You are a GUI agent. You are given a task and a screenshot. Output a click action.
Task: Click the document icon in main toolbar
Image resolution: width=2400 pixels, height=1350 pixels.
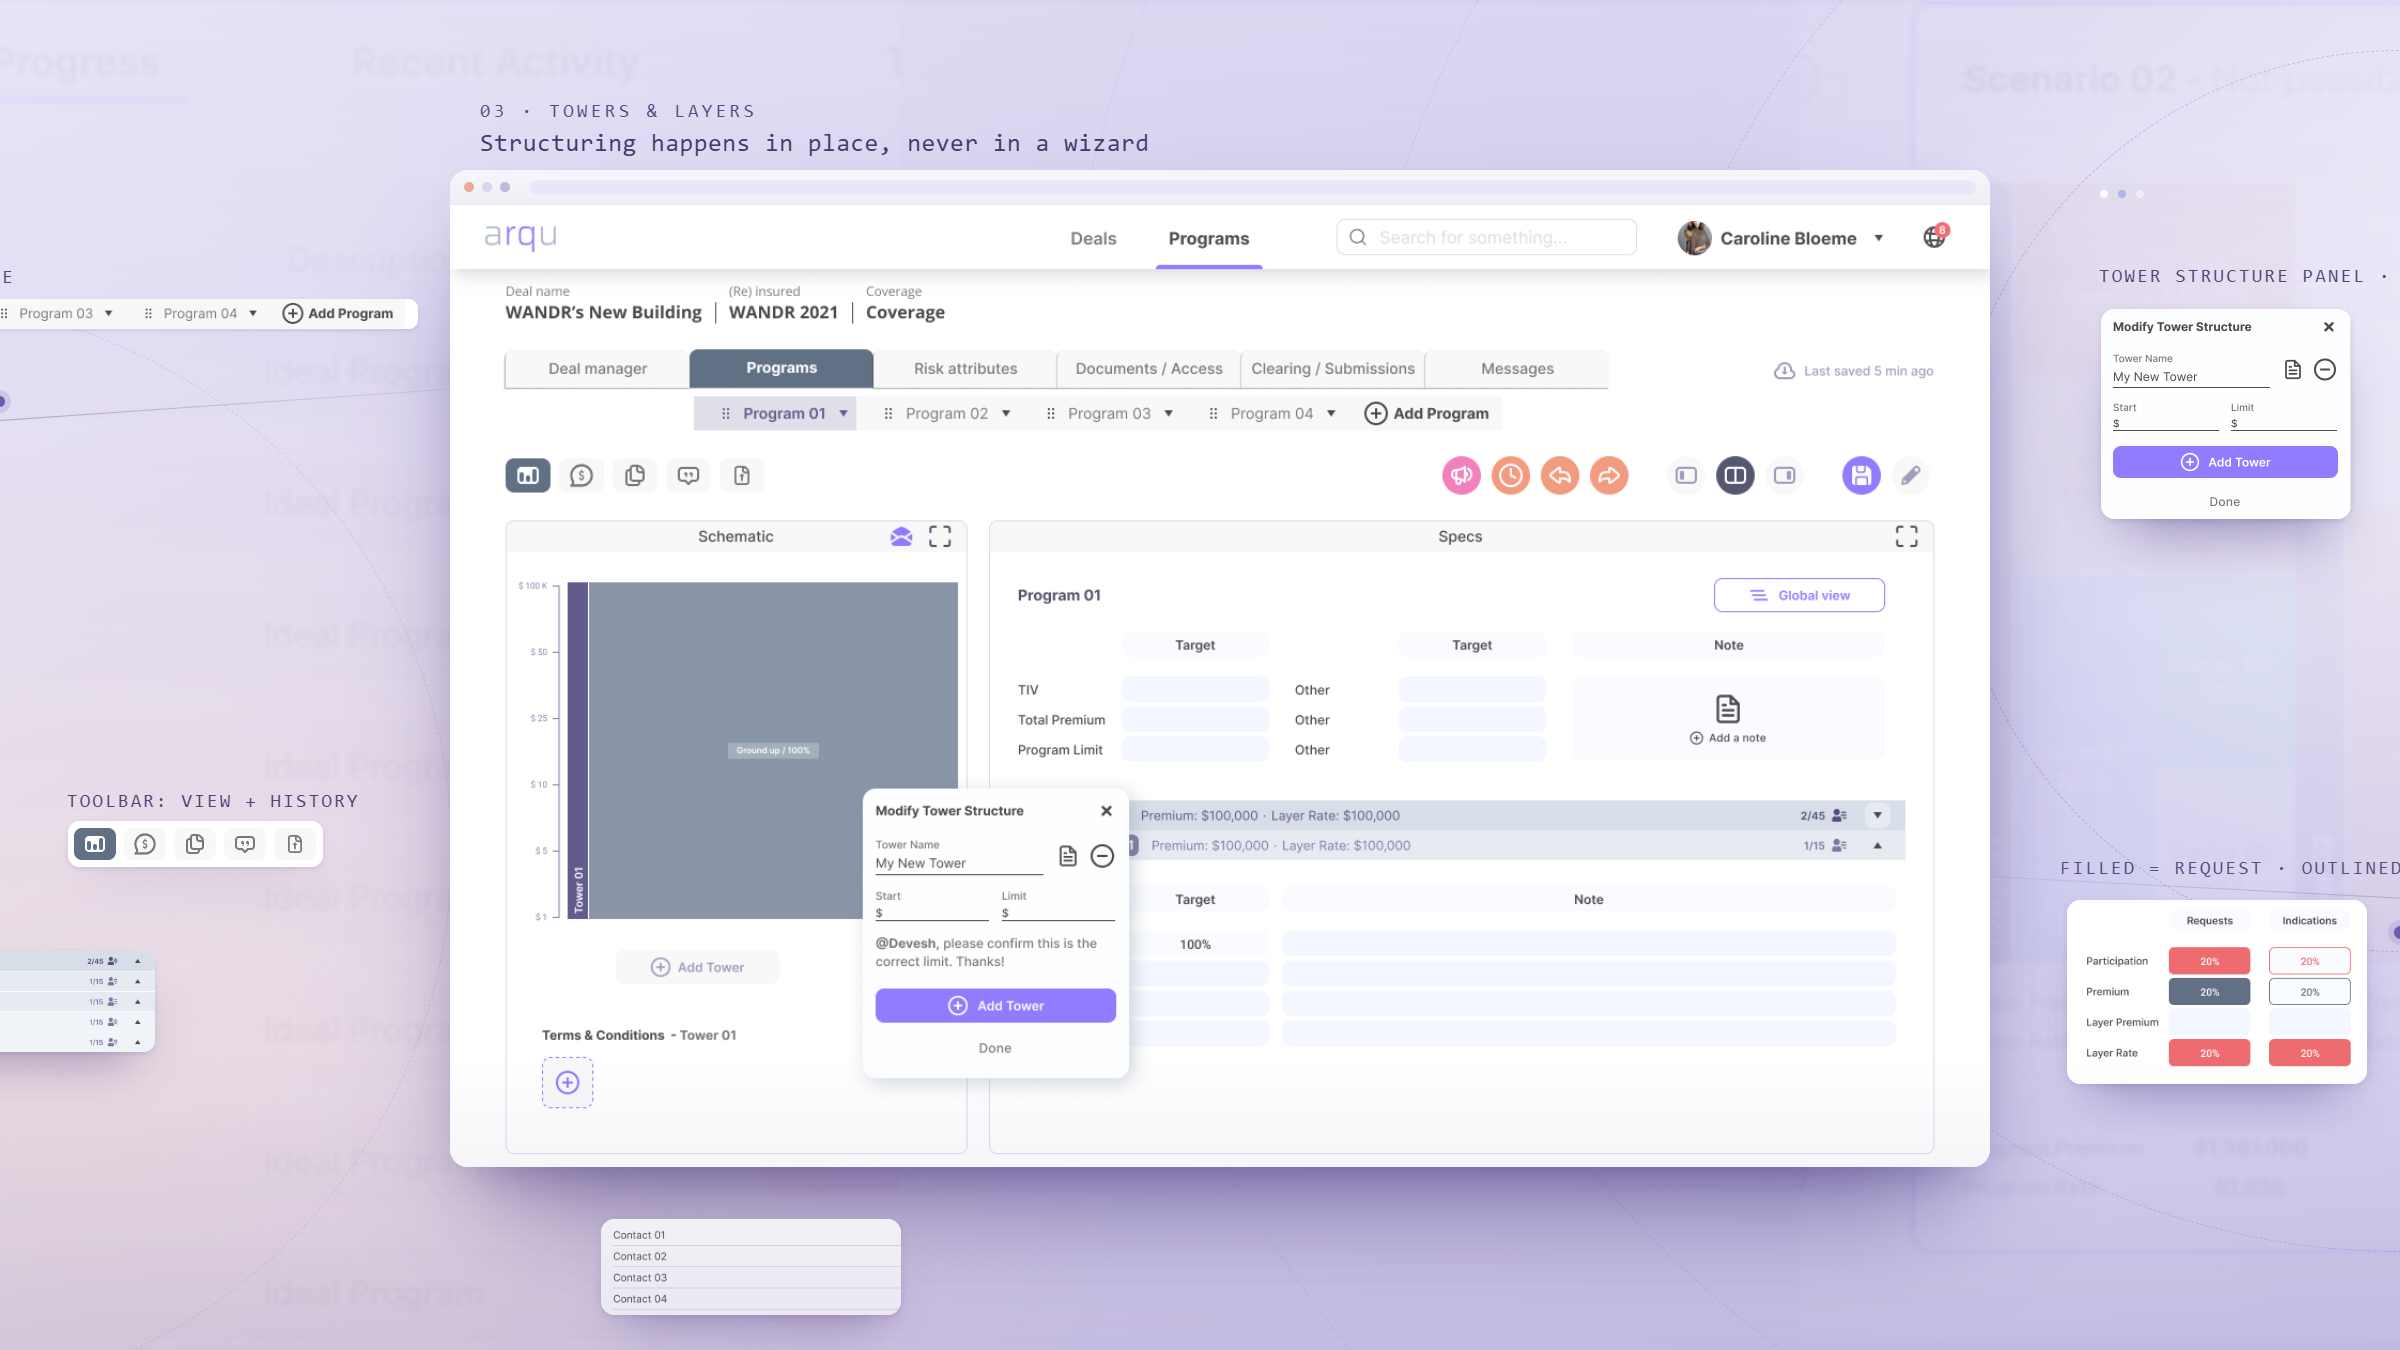point(742,476)
